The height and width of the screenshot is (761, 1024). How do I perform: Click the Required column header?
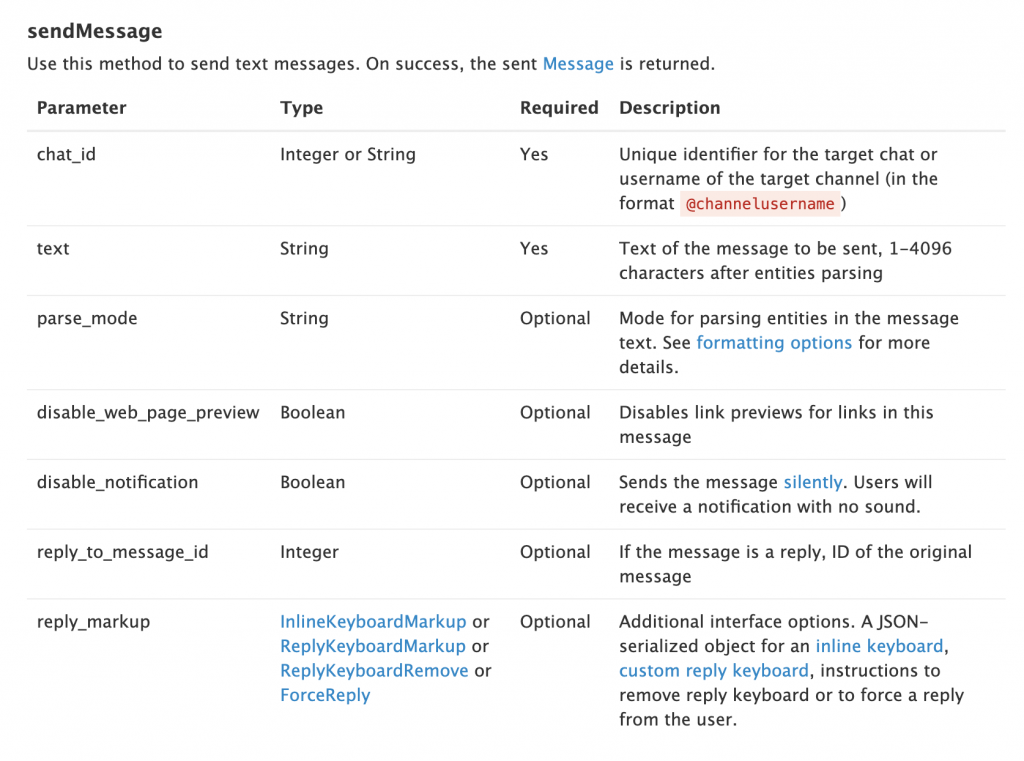559,108
